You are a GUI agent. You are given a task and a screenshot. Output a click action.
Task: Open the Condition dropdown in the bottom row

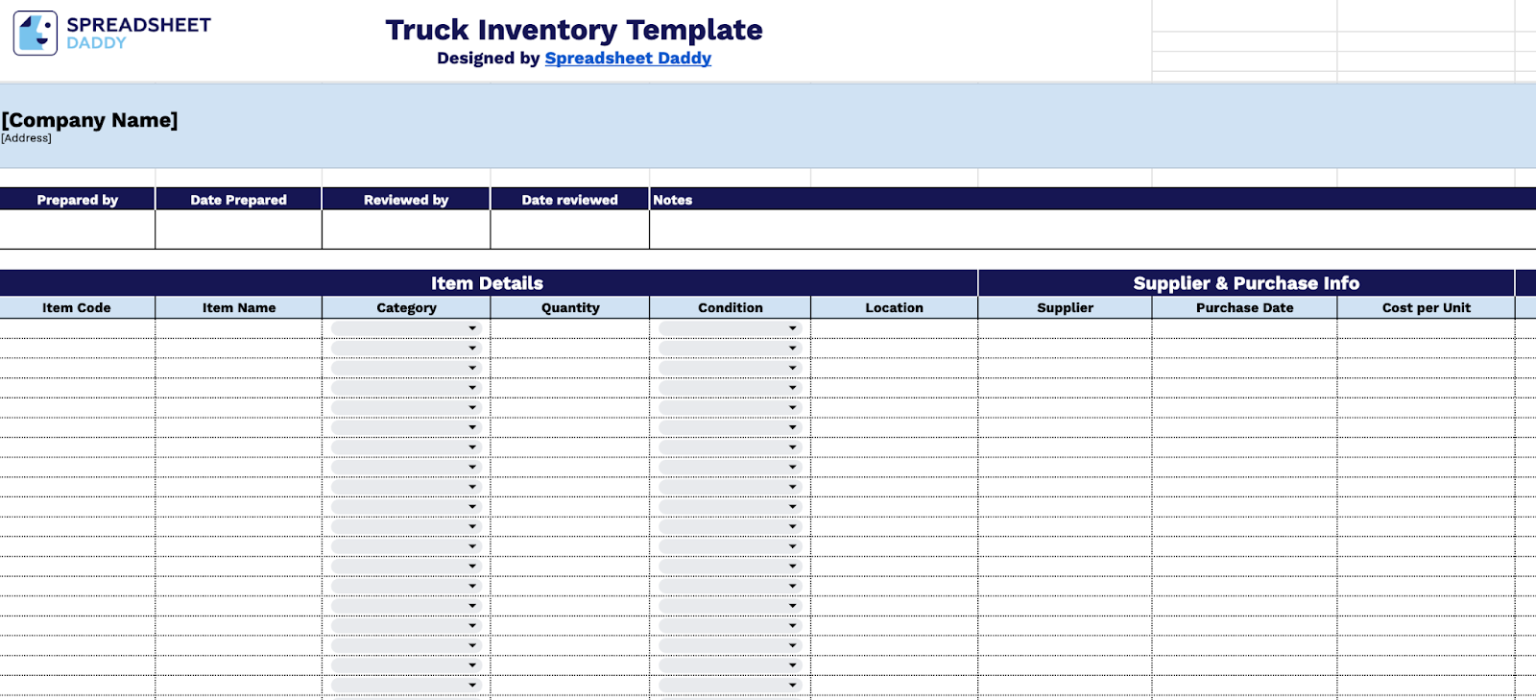tap(792, 685)
